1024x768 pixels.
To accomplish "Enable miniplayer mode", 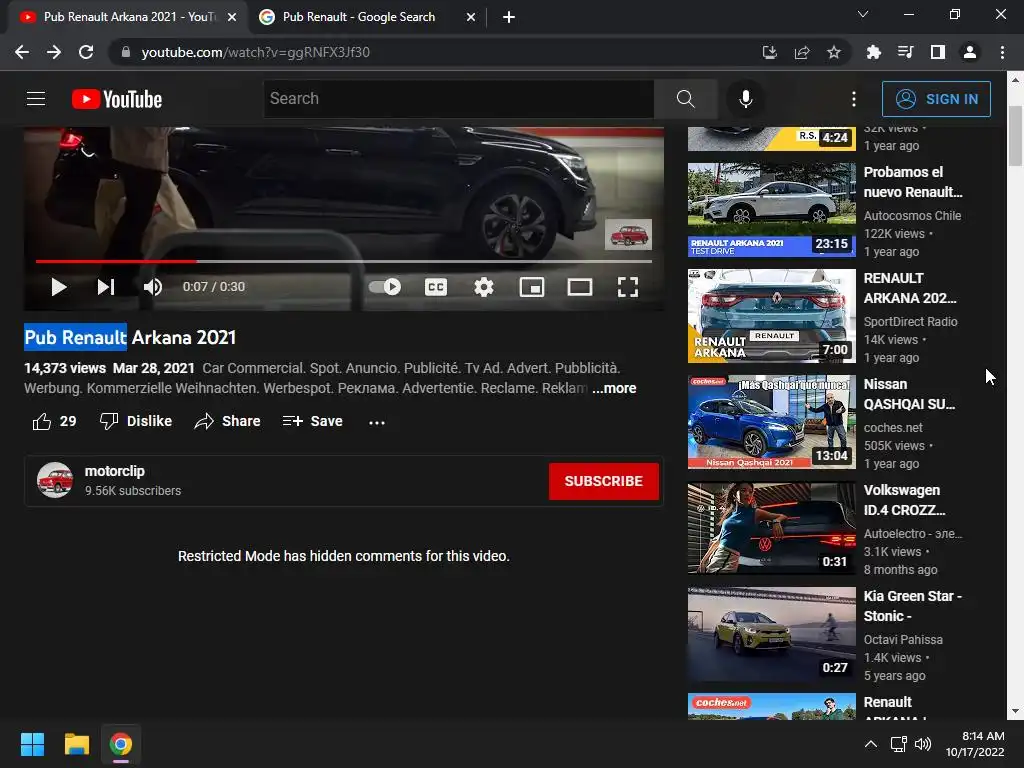I will click(532, 287).
